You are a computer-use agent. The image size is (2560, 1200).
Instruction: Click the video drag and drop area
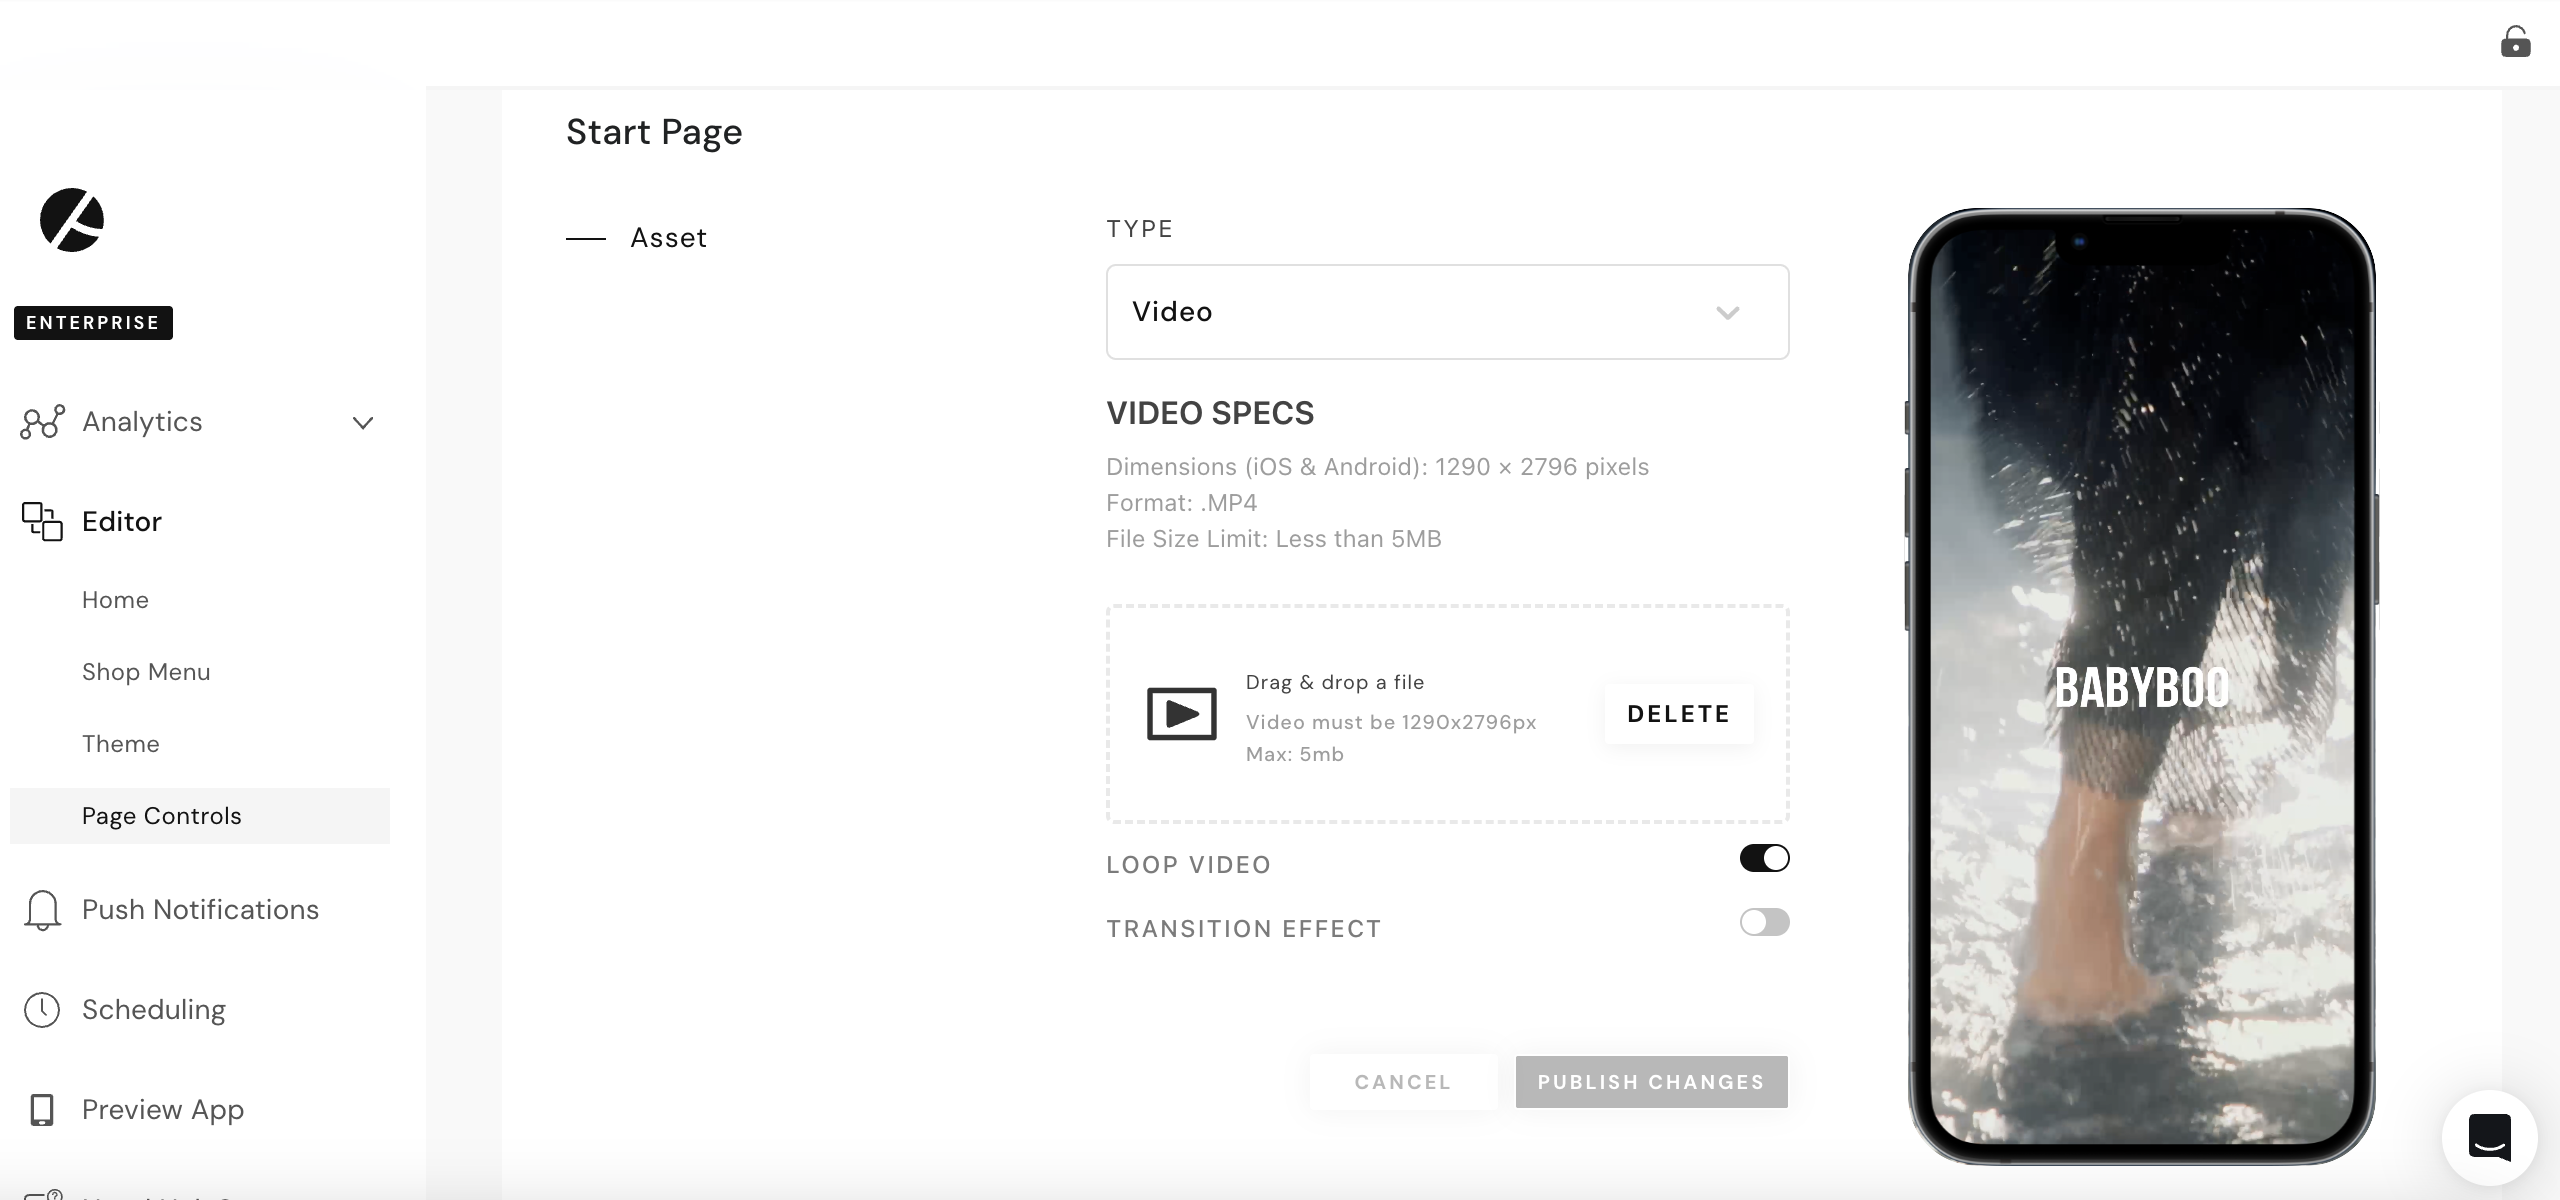point(1447,714)
